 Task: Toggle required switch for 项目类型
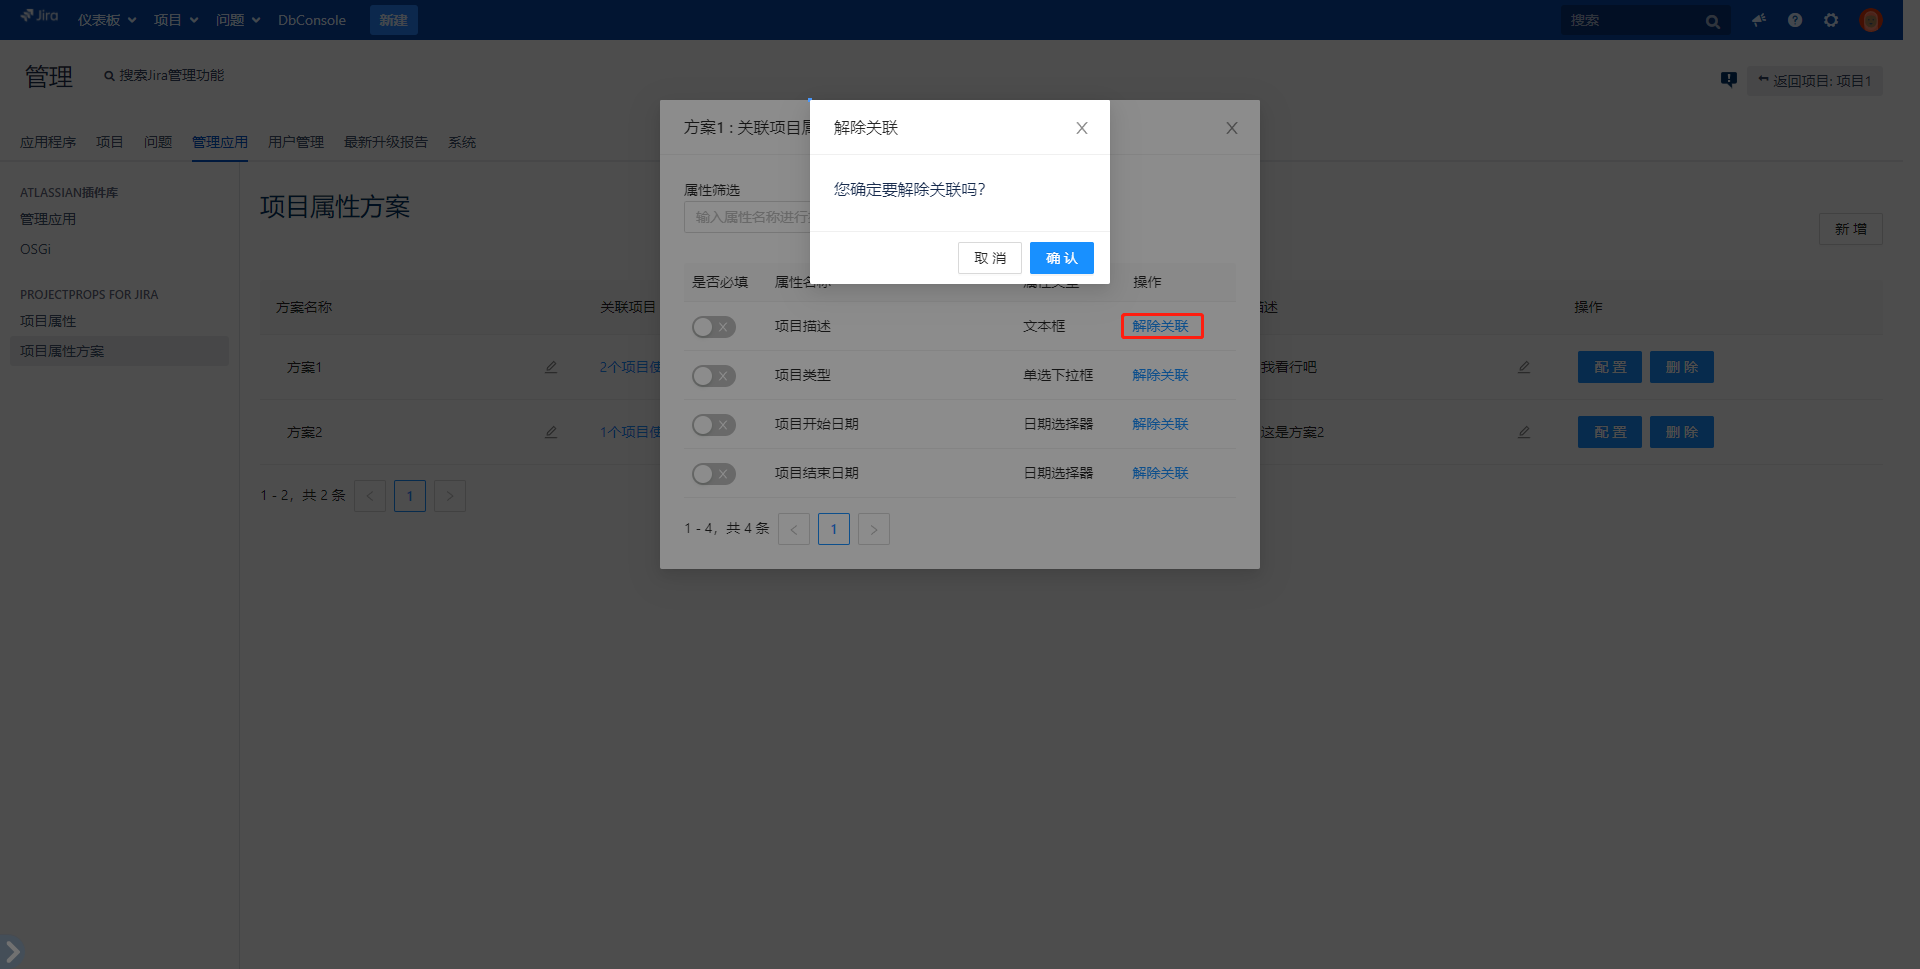[713, 376]
